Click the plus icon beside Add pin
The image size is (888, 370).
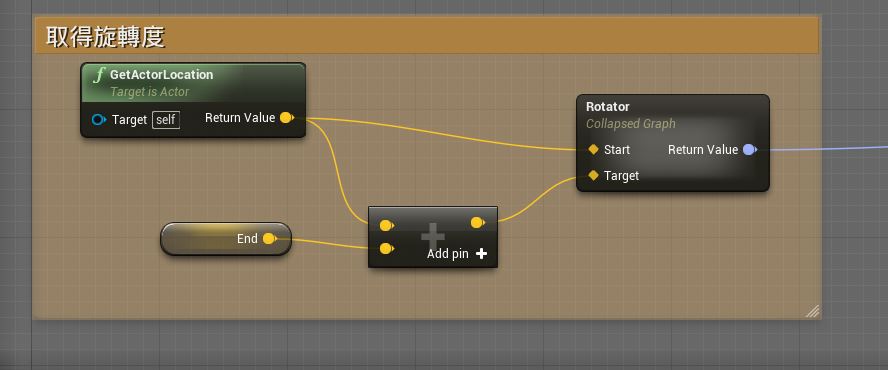[481, 254]
